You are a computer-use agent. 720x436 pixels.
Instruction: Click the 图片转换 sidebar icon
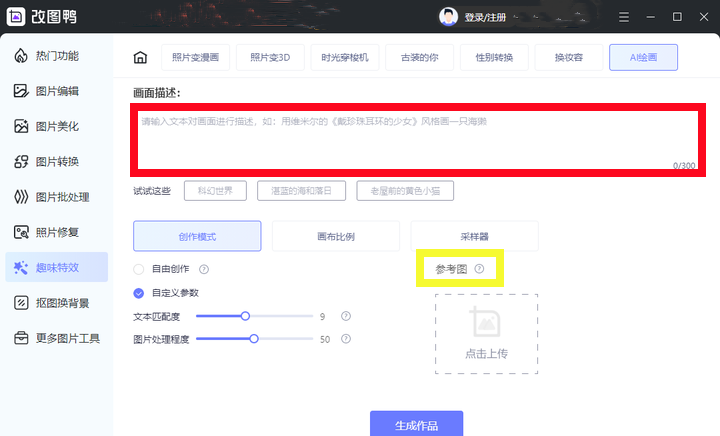pyautogui.click(x=21, y=162)
